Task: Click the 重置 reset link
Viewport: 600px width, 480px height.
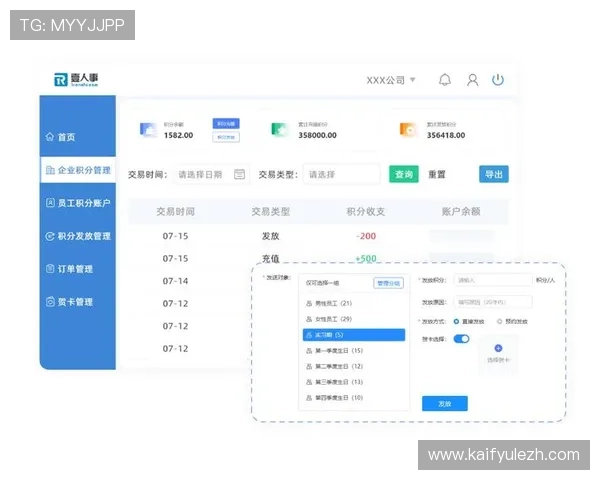Action: pos(437,175)
